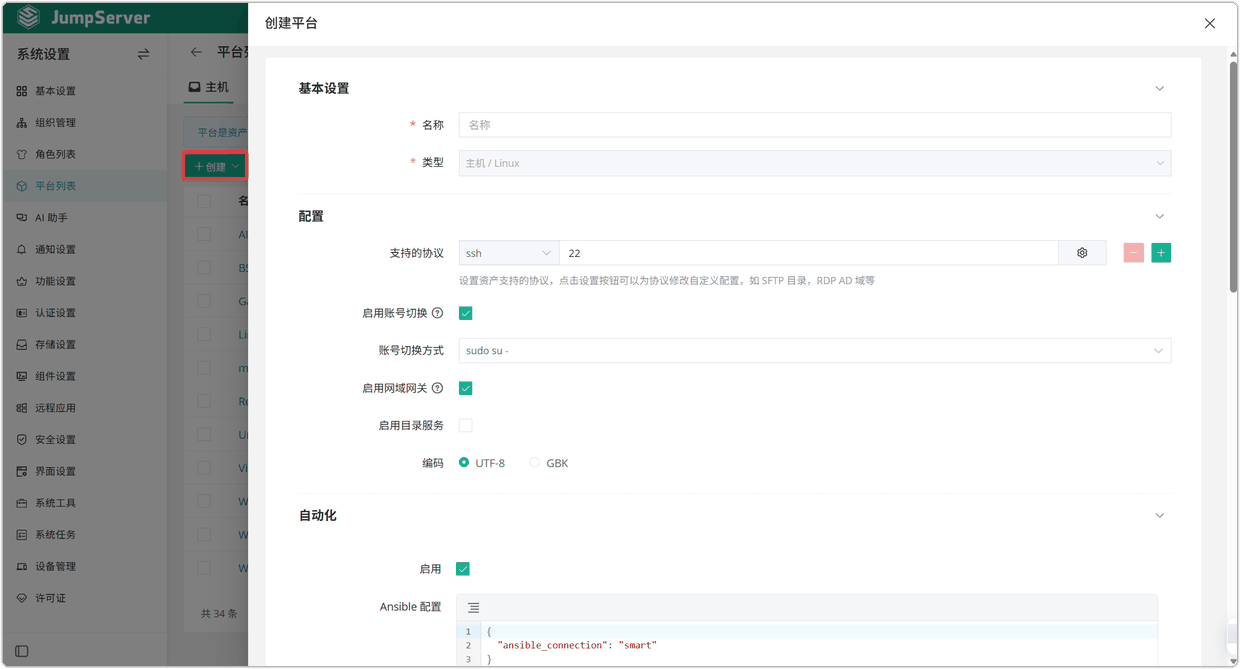Image resolution: width=1240 pixels, height=669 pixels.
Task: Click the 启用网域网关 help question icon
Action: pyautogui.click(x=437, y=388)
